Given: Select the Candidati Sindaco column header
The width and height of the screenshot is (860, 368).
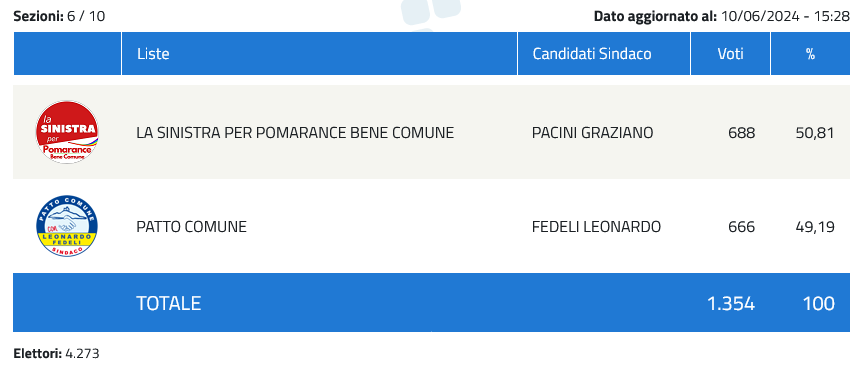Looking at the screenshot, I should coord(592,54).
